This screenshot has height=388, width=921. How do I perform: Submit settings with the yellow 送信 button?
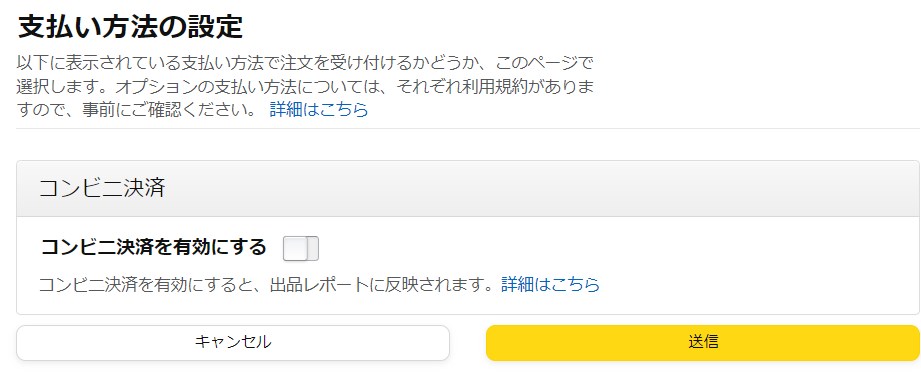pos(702,343)
